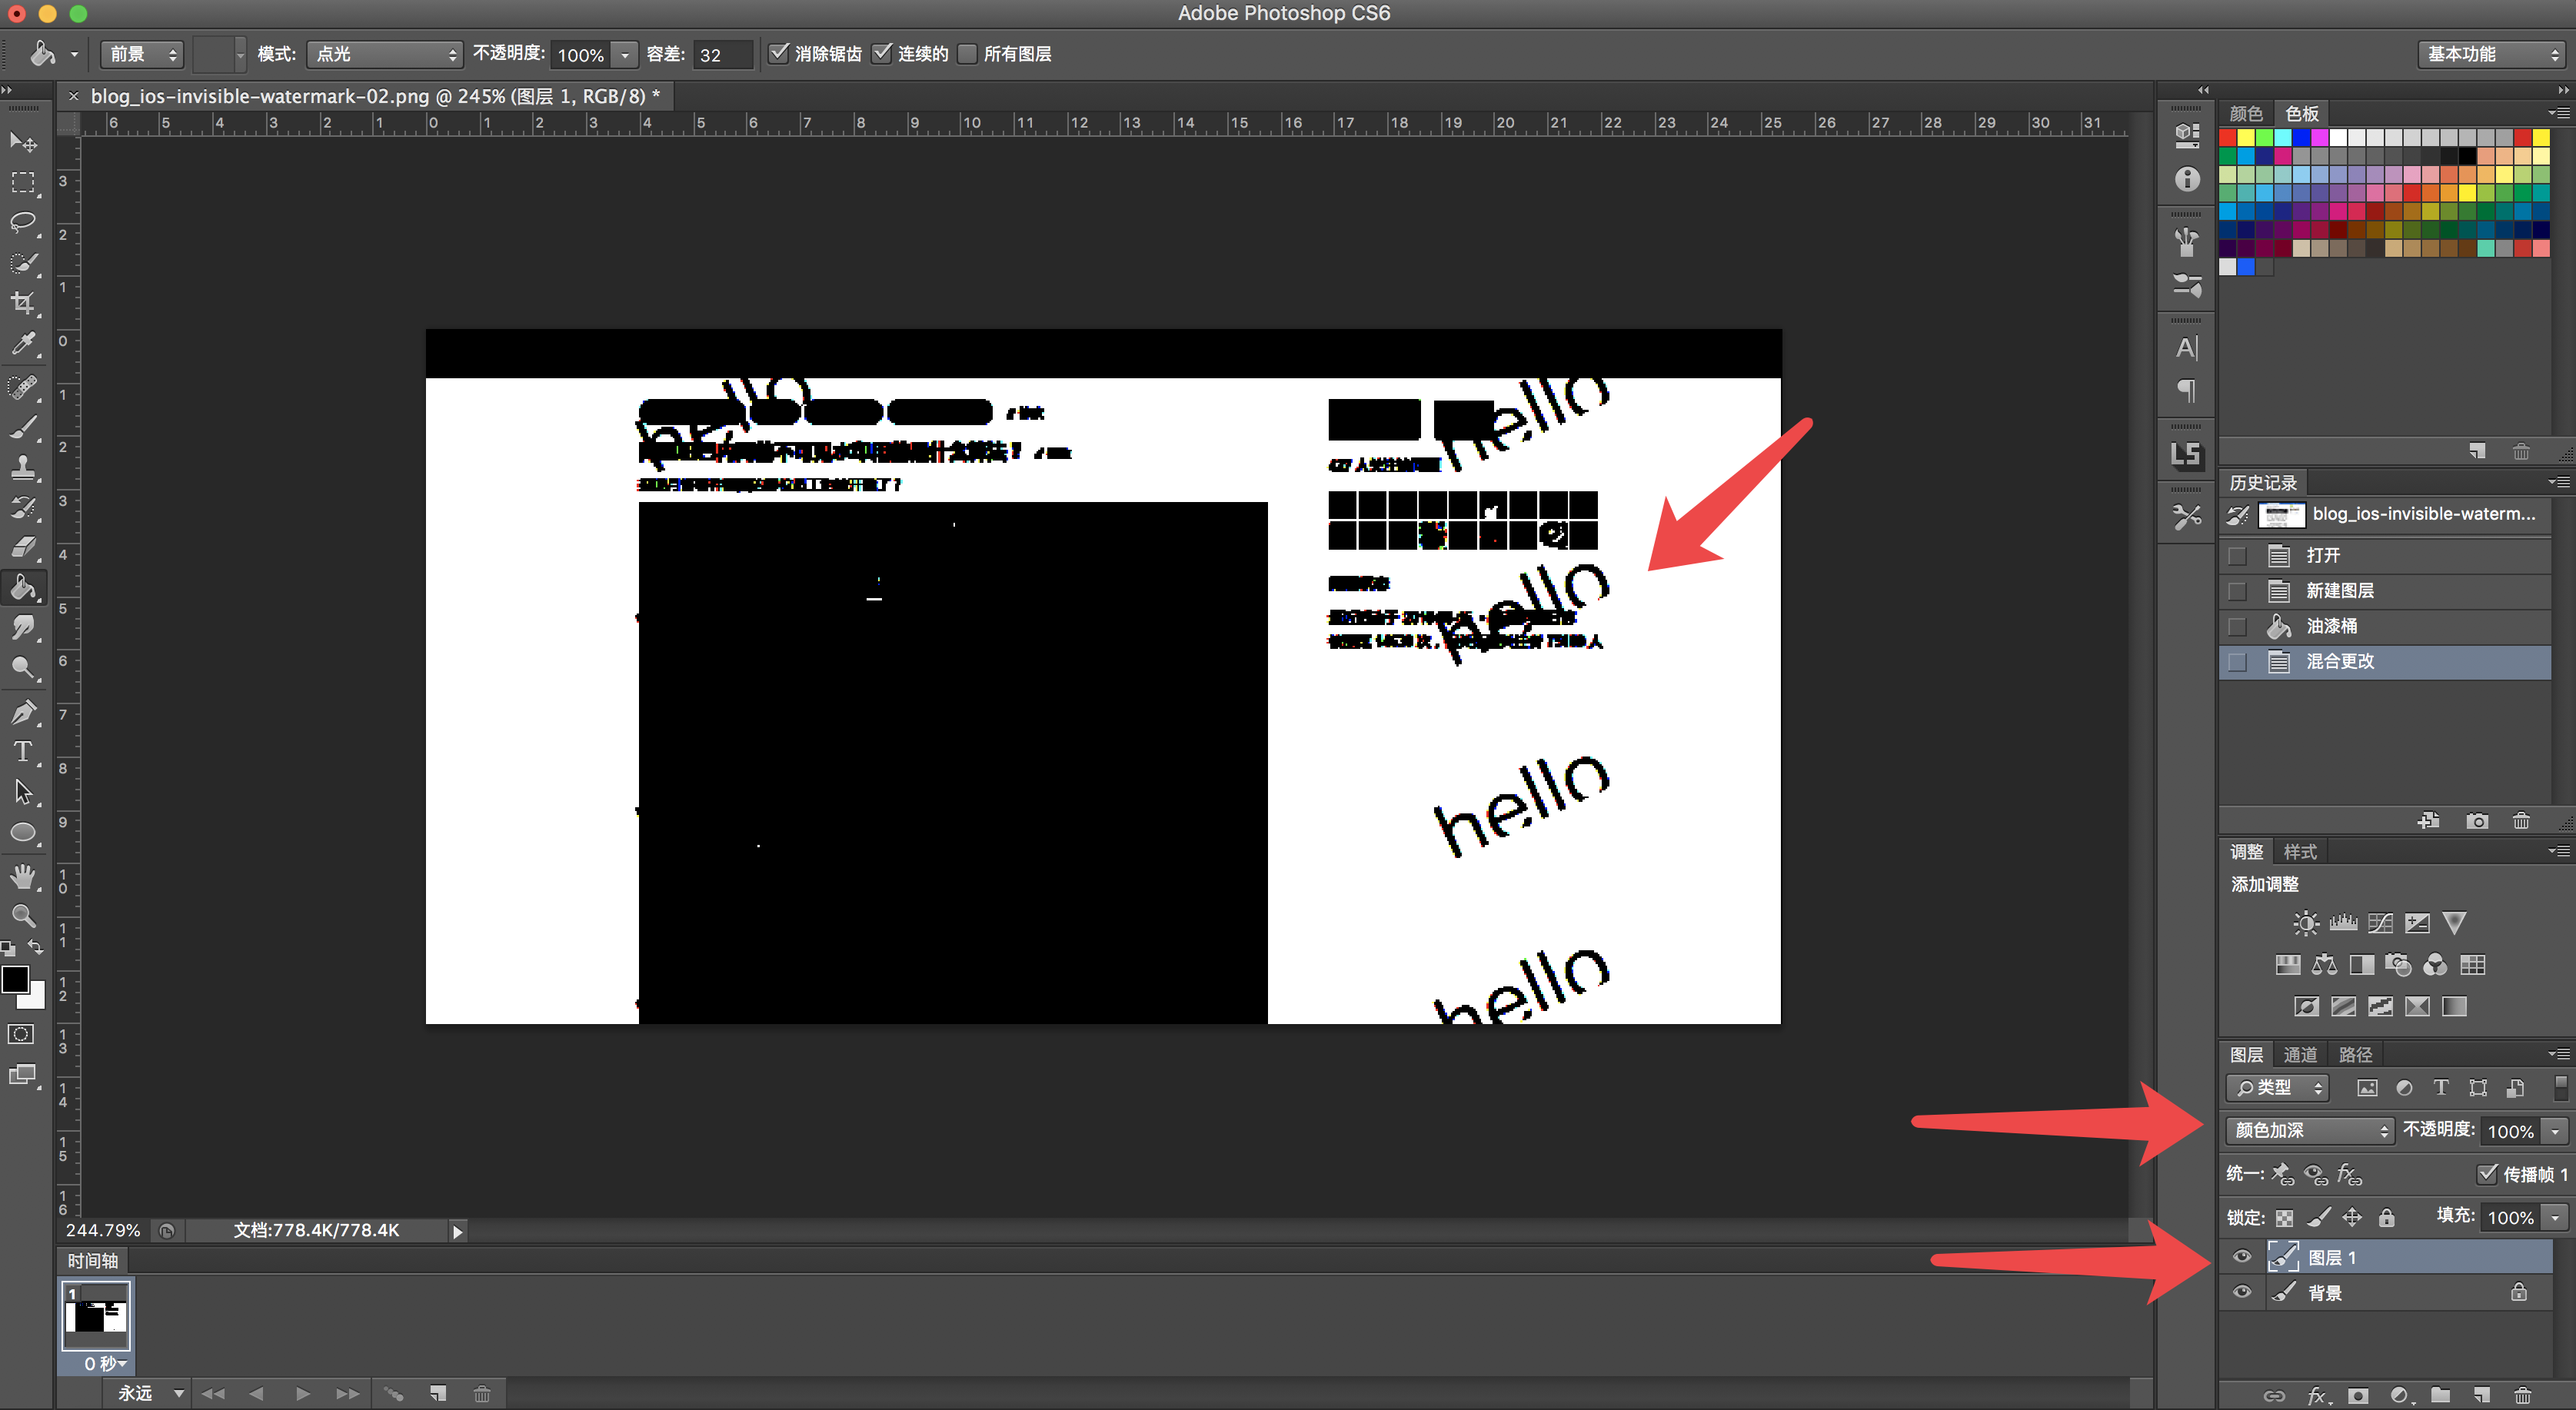Select the Clone Stamp tool
The image size is (2576, 1410).
pos(23,467)
